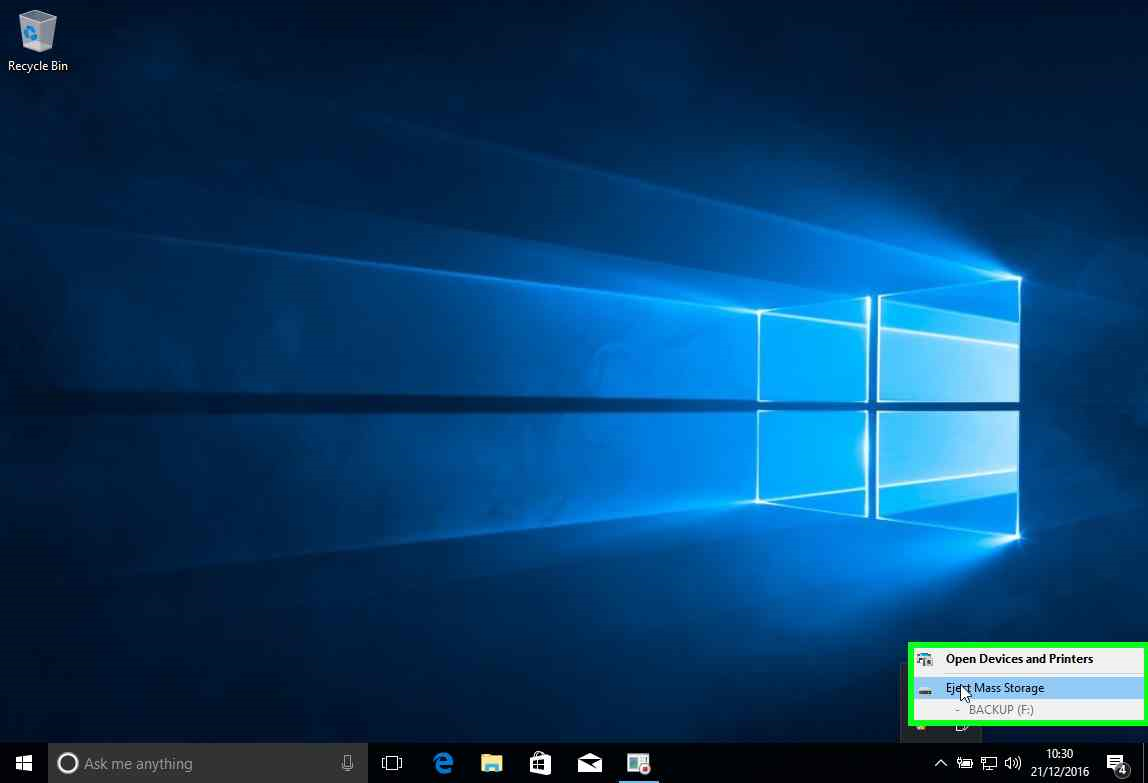Focus the 'Ask me anything' search box
The width and height of the screenshot is (1148, 783).
pyautogui.click(x=207, y=763)
